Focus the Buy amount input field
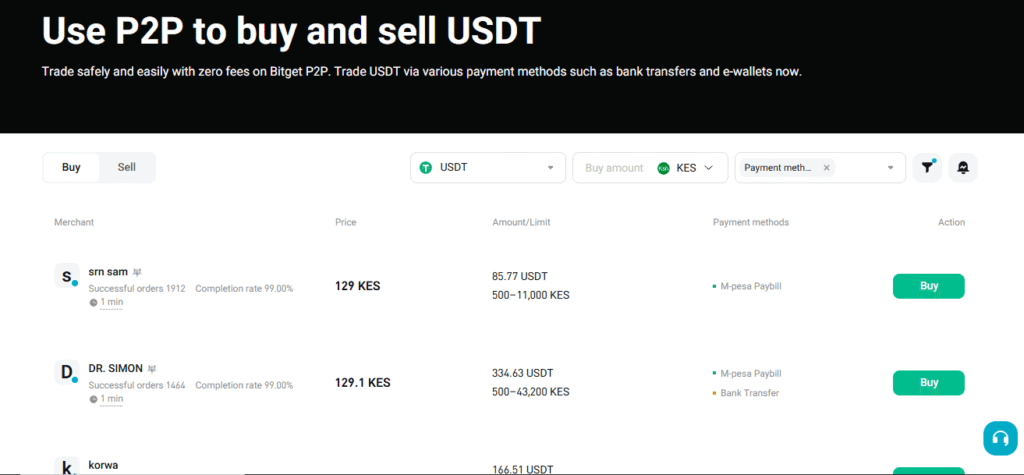The width and height of the screenshot is (1024, 475). point(613,168)
